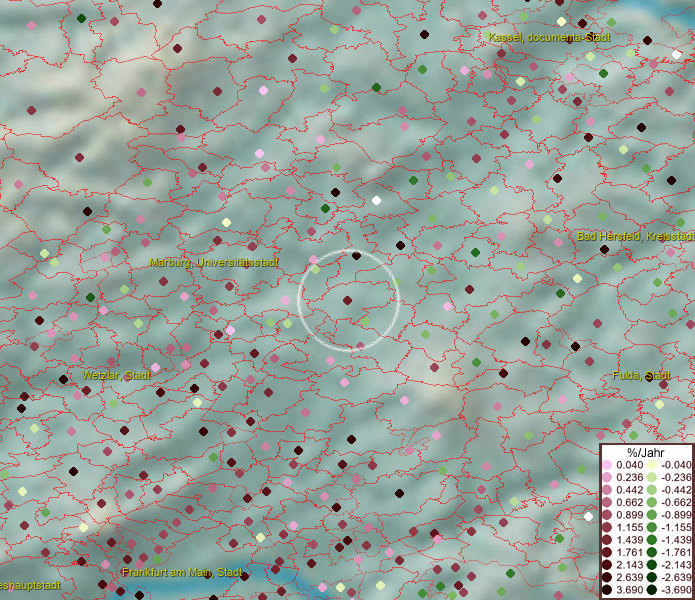This screenshot has height=600, width=695.
Task: Click the legend value text -3.690
Action: pos(676,590)
